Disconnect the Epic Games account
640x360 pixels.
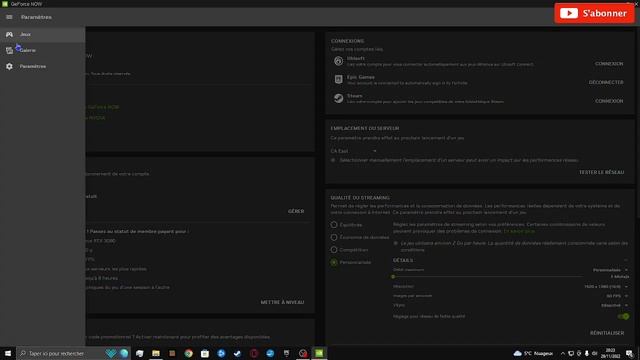tap(606, 82)
